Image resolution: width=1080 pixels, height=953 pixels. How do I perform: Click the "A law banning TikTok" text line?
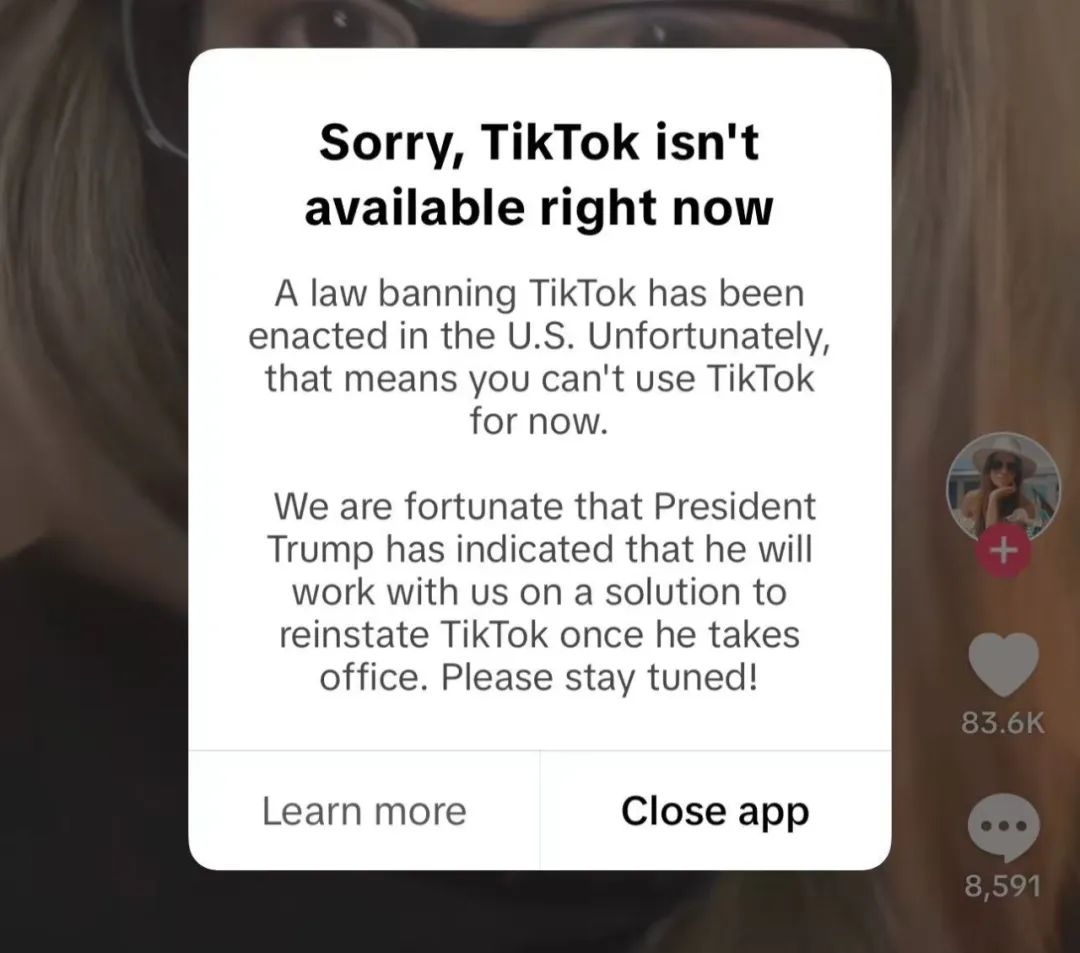[x=539, y=294]
